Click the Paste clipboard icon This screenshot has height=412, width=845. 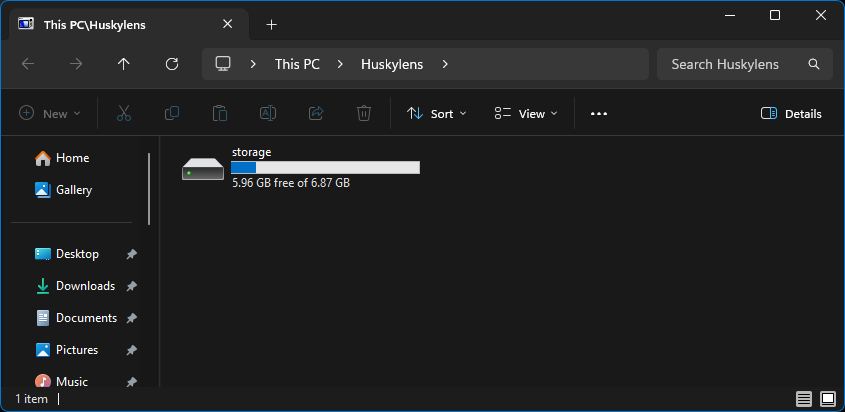(x=220, y=114)
